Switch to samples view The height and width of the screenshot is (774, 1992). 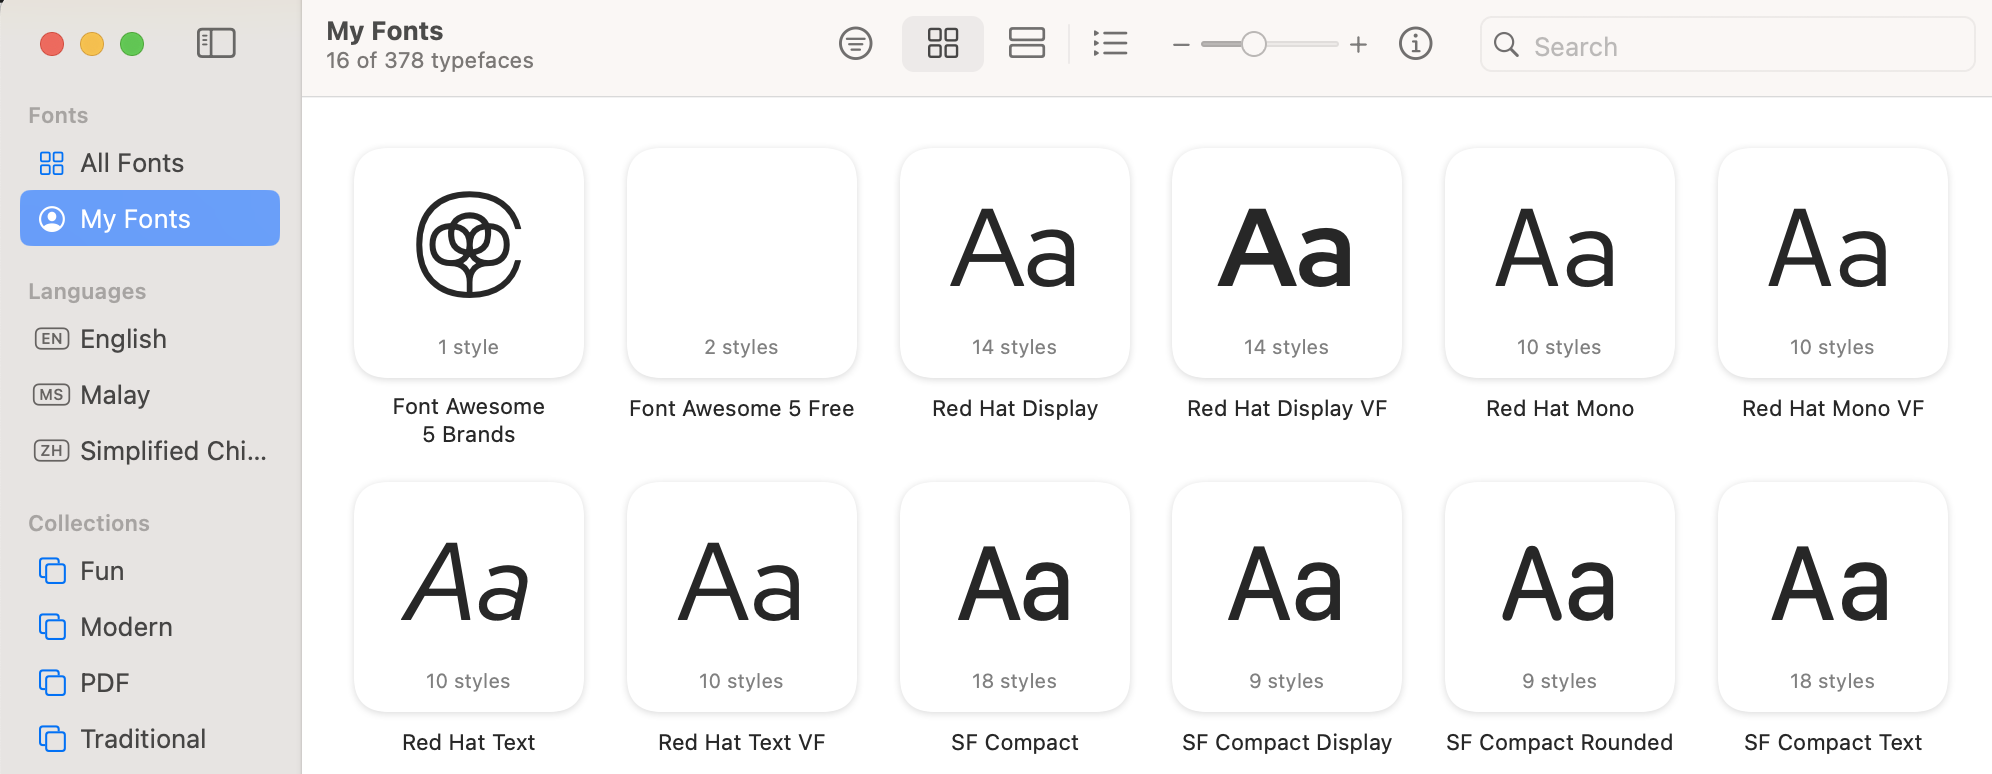pos(1026,44)
